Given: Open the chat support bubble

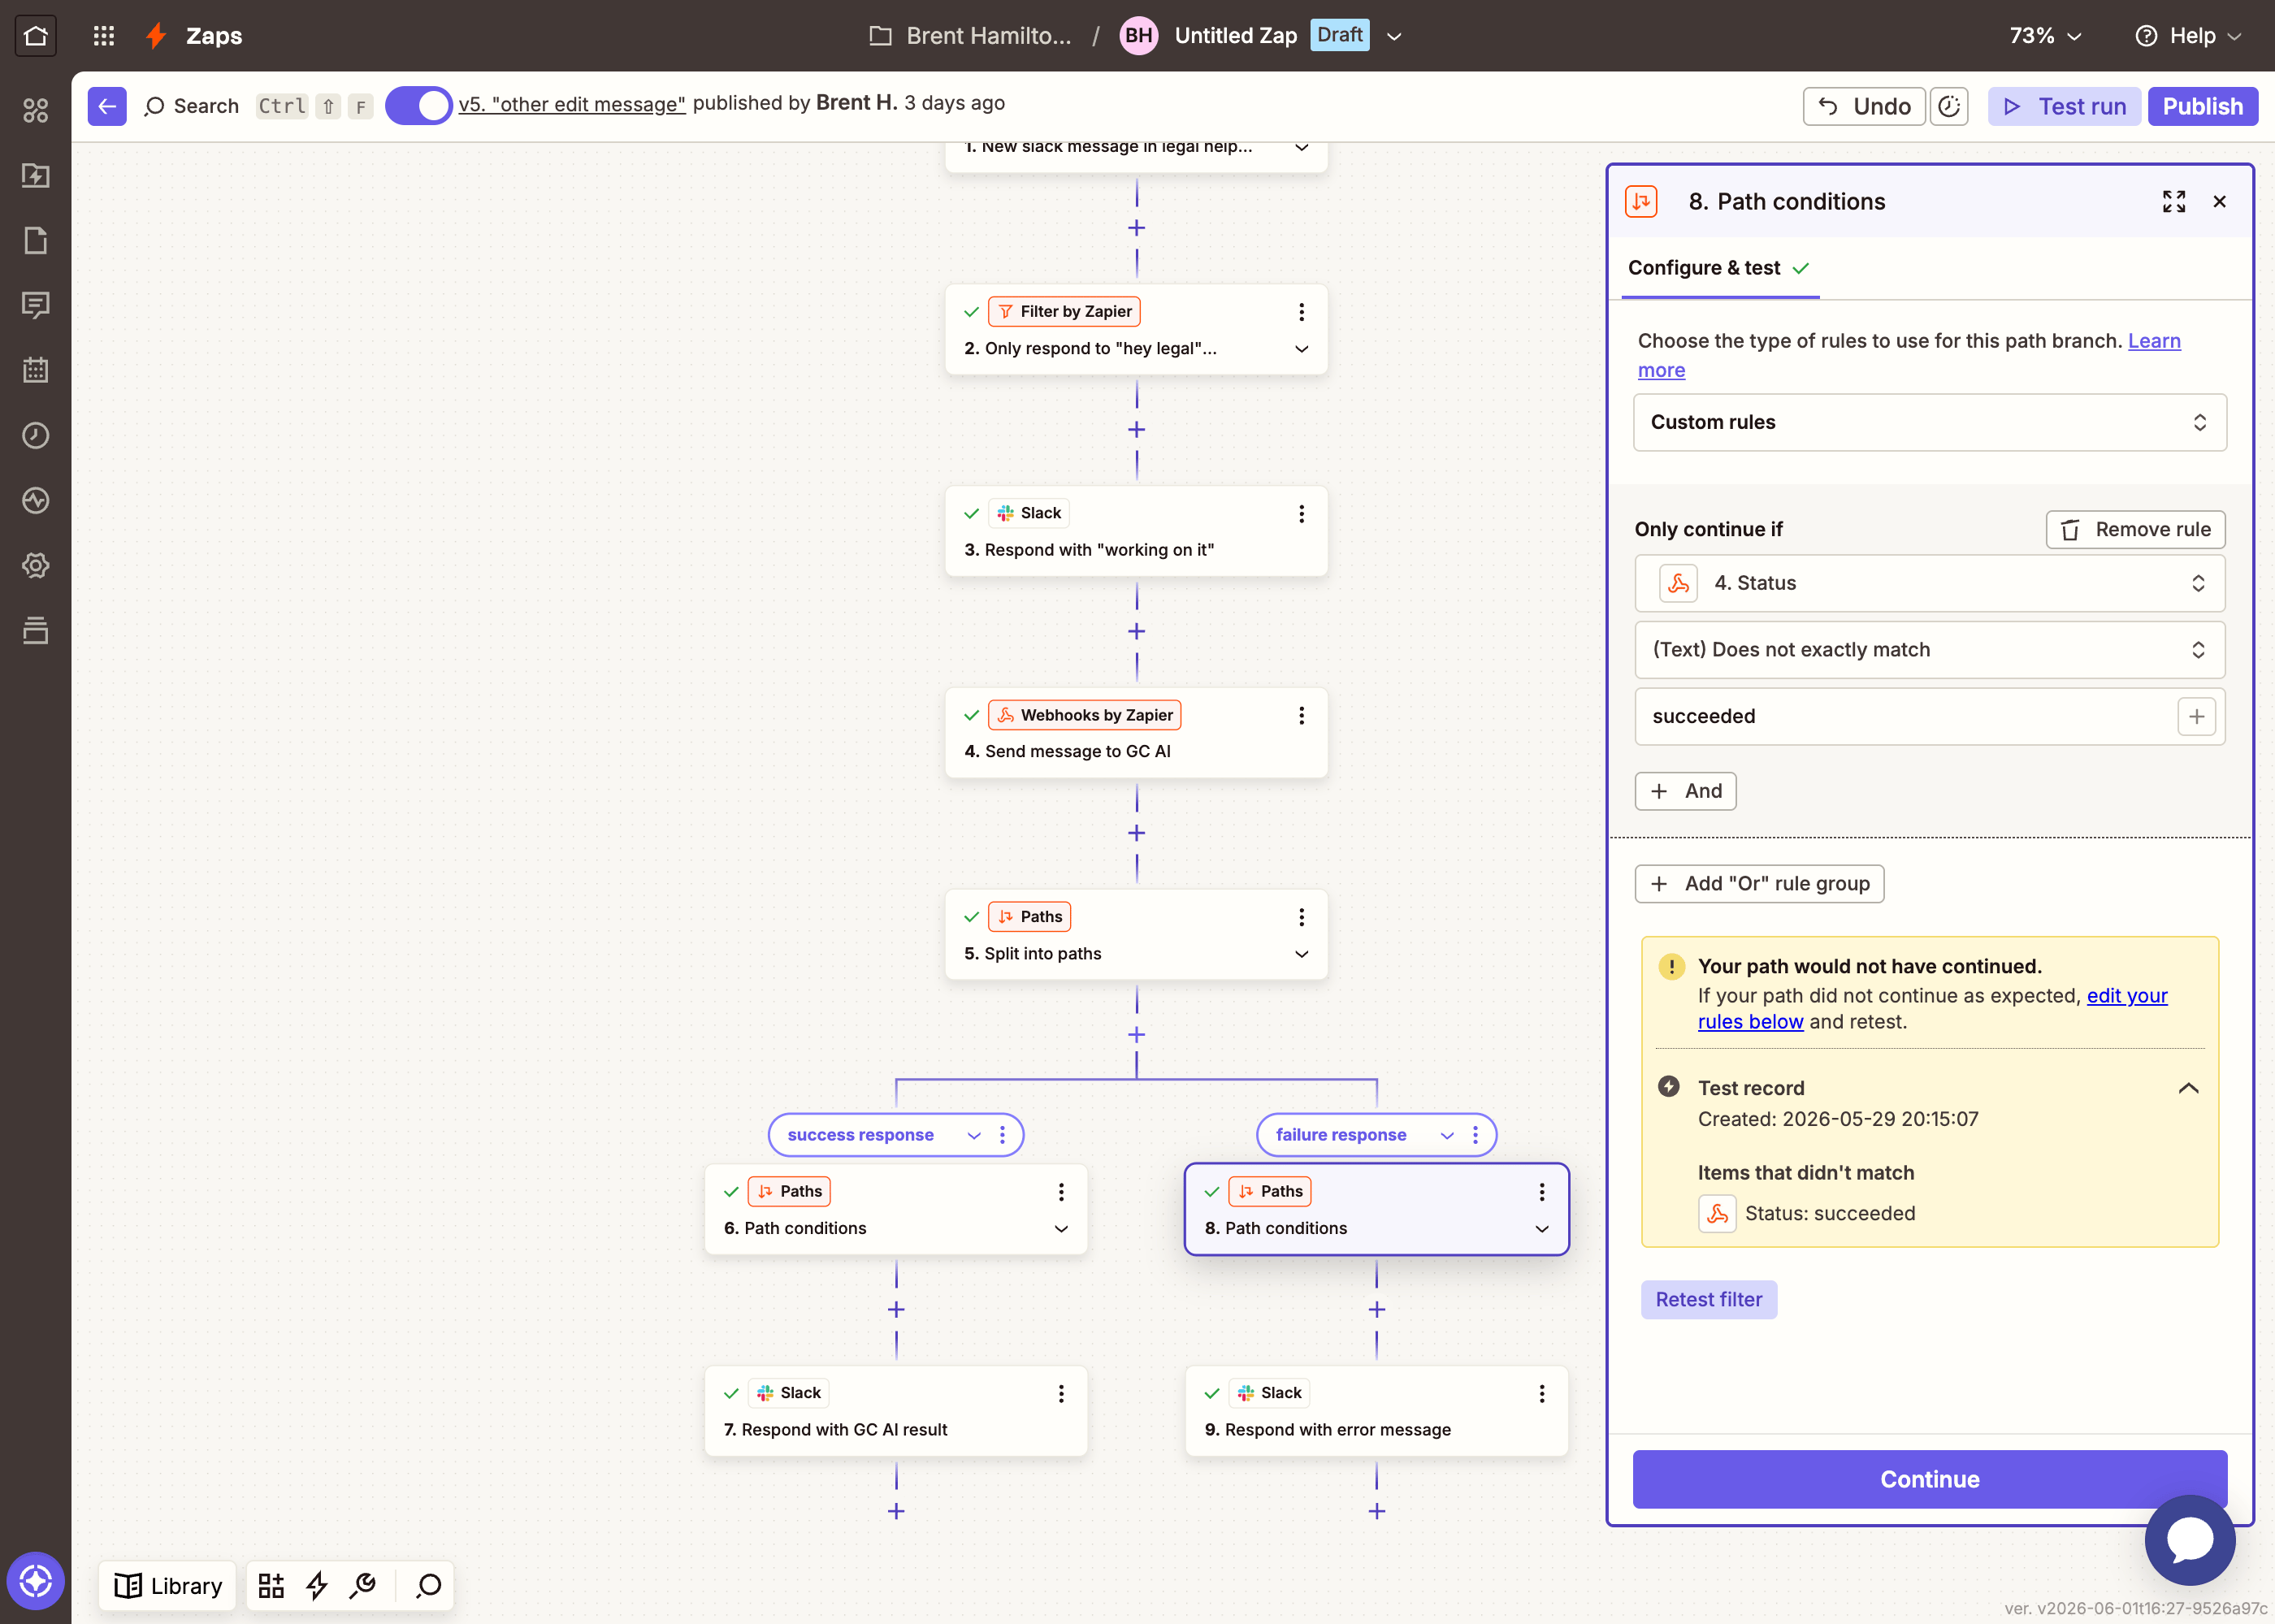Looking at the screenshot, I should tap(2190, 1539).
